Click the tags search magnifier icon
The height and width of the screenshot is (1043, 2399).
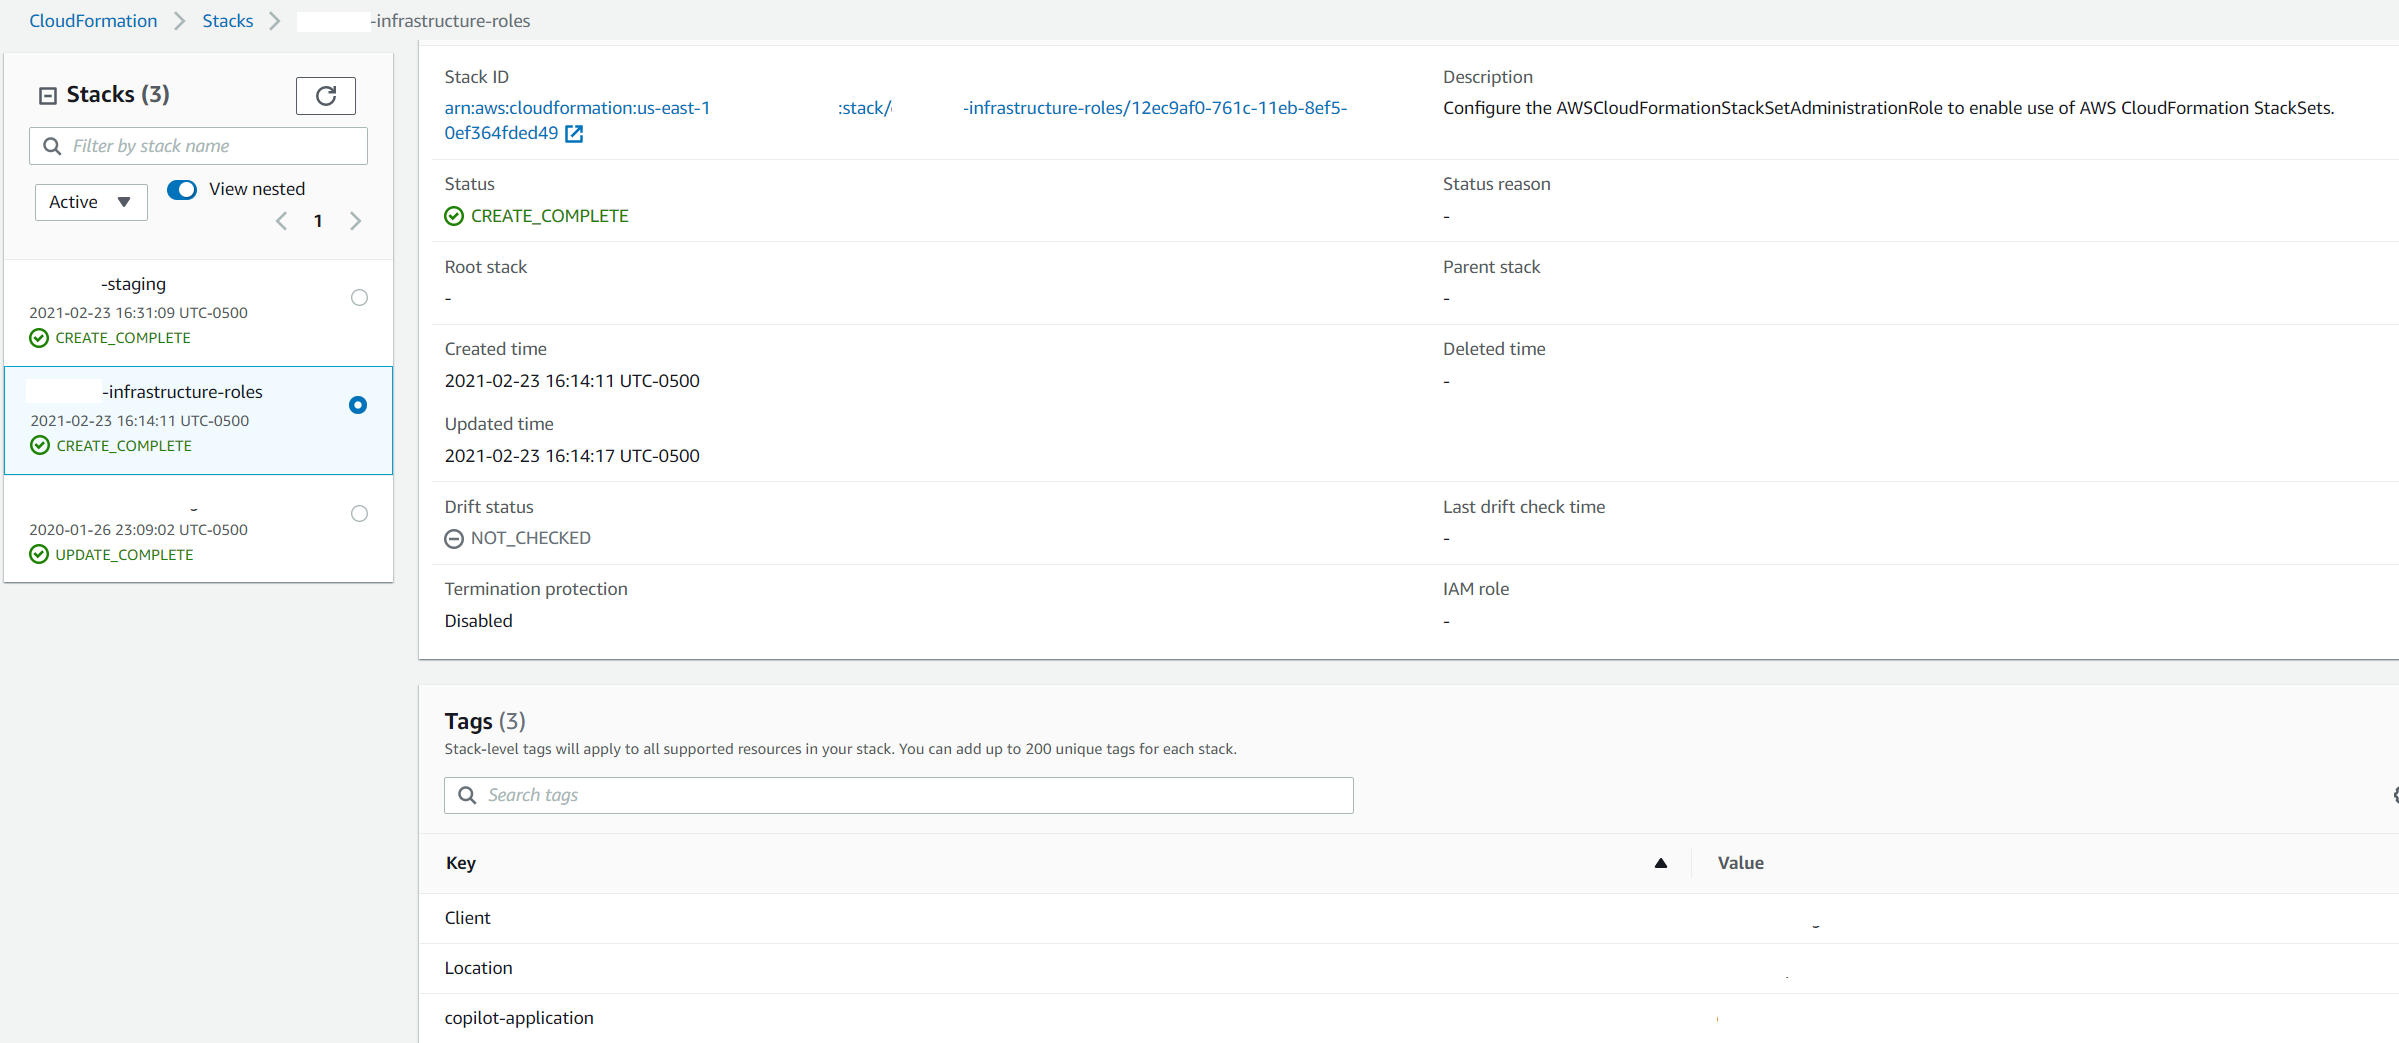(467, 795)
